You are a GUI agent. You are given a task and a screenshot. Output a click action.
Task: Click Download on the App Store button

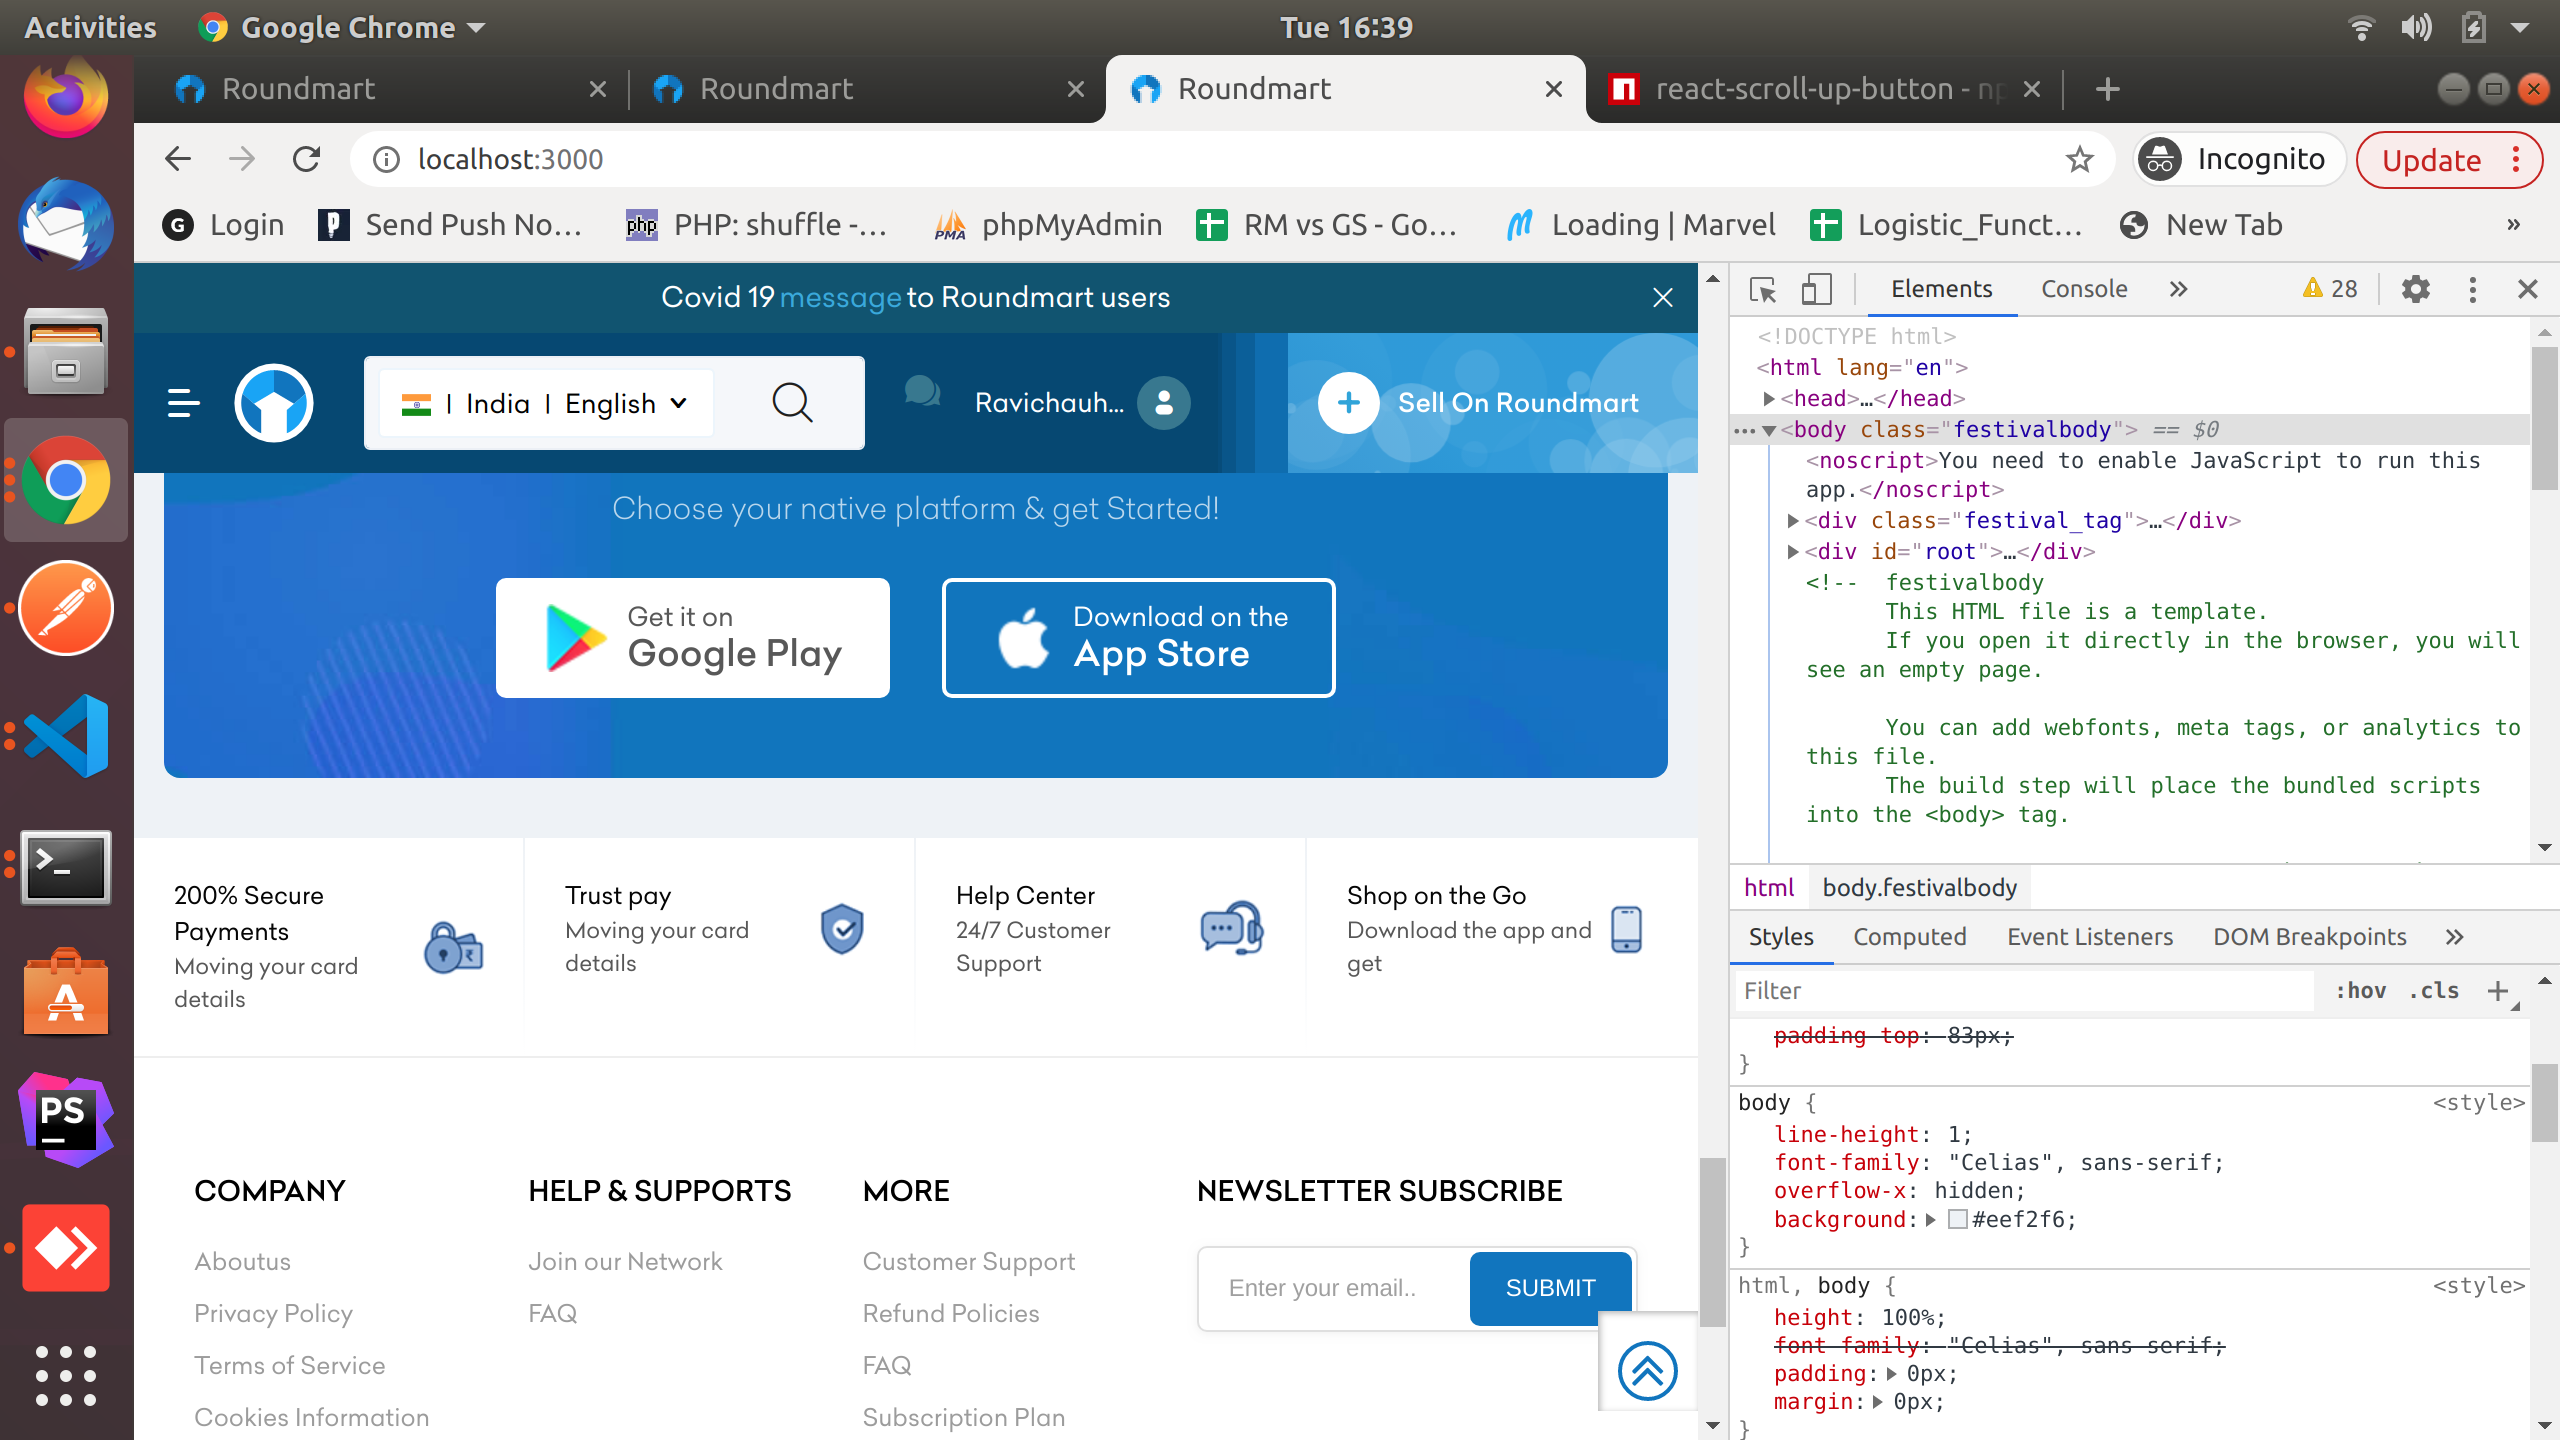(x=1138, y=638)
